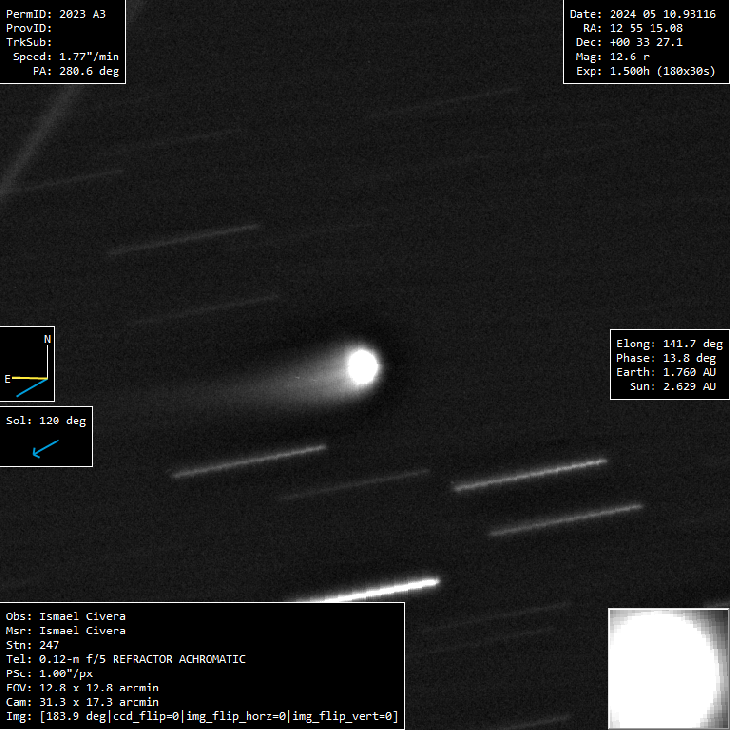Click the N/E compass orientation indicator
Screen dimensions: 730x730
coord(27,364)
